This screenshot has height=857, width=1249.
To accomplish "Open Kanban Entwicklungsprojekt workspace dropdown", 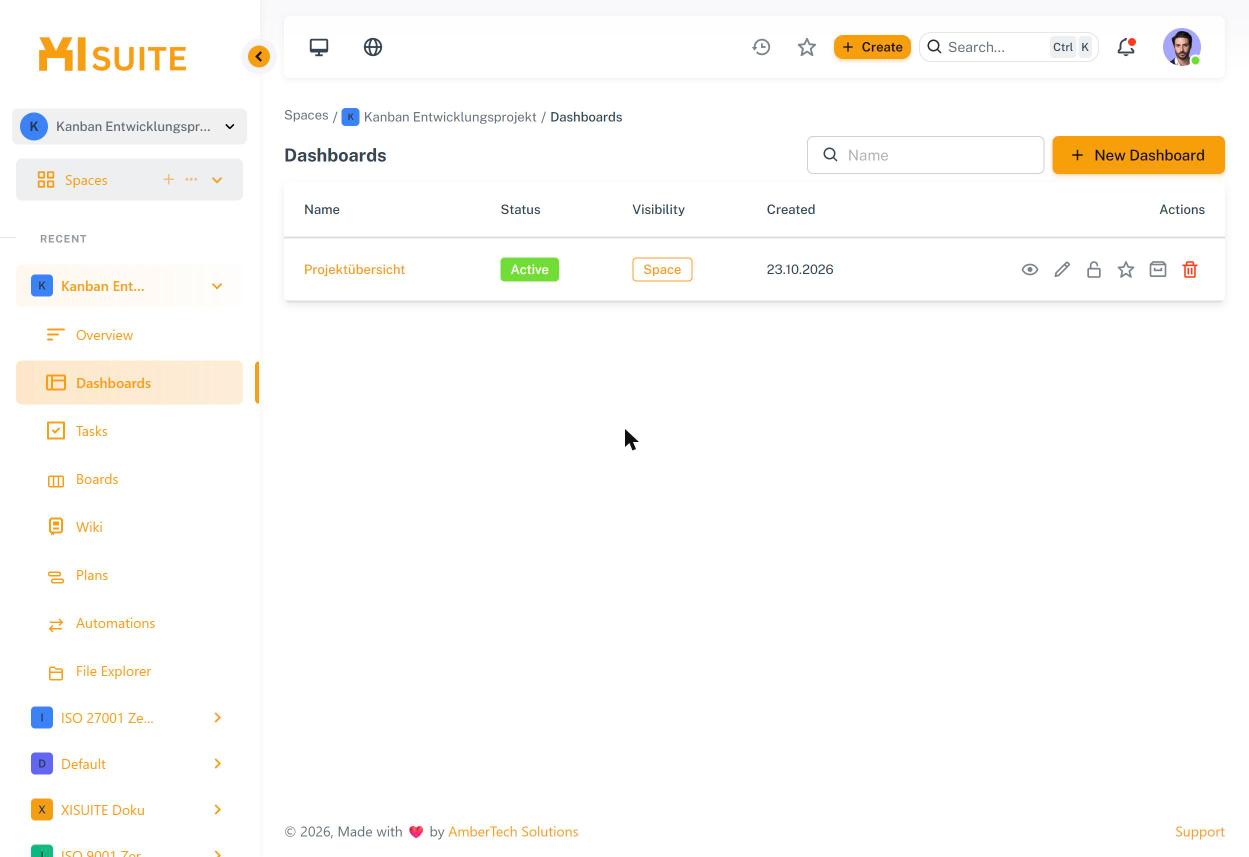I will (x=130, y=126).
